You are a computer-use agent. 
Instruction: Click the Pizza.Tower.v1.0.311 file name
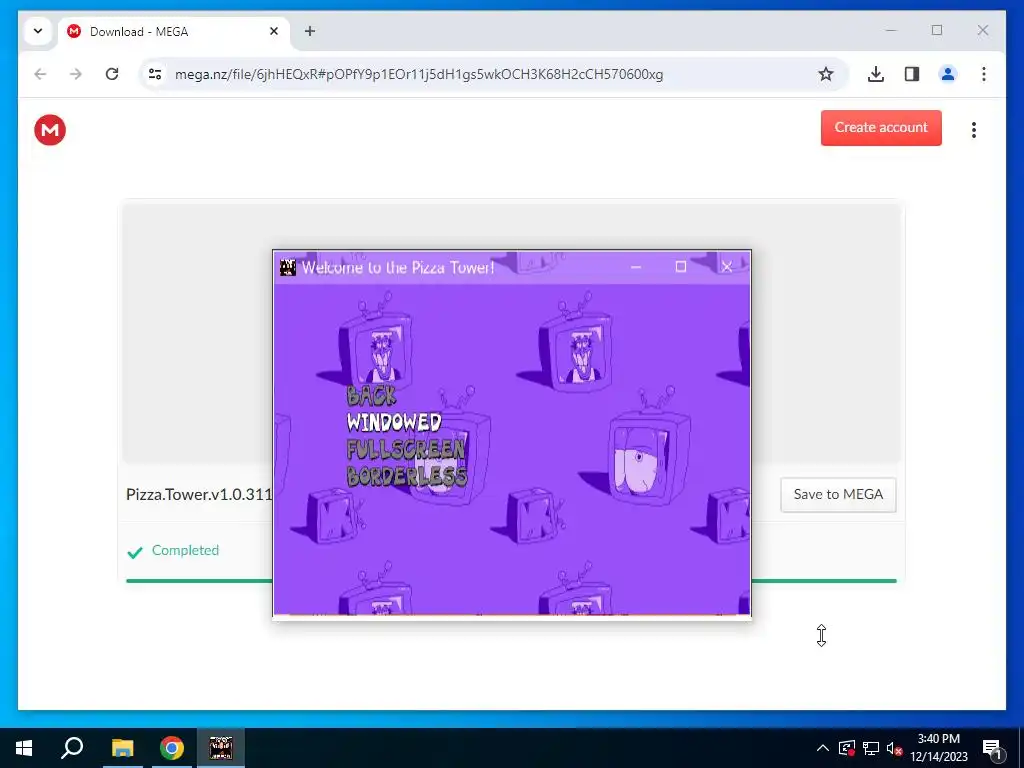point(199,494)
